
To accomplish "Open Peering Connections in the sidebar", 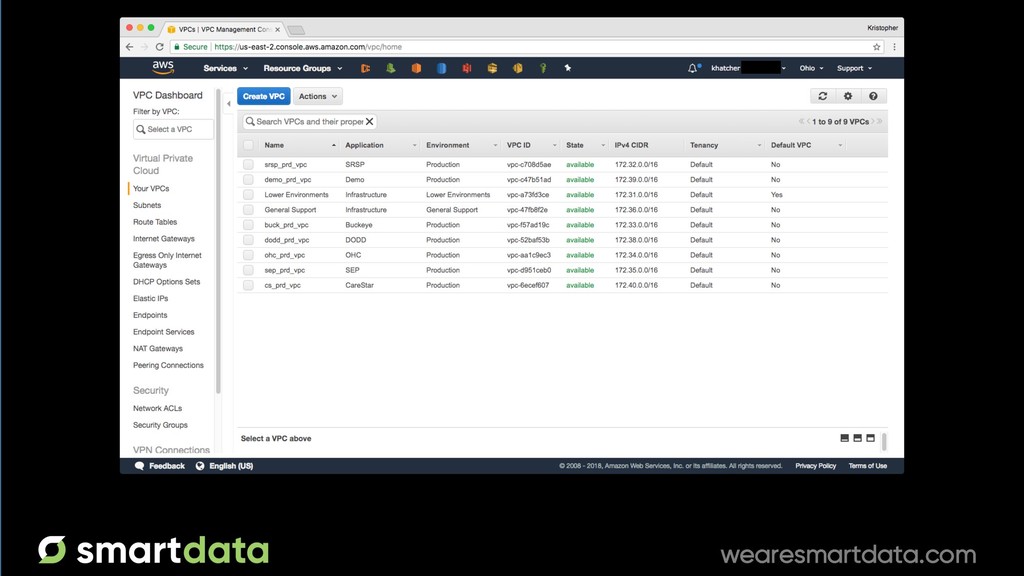I will tap(168, 366).
